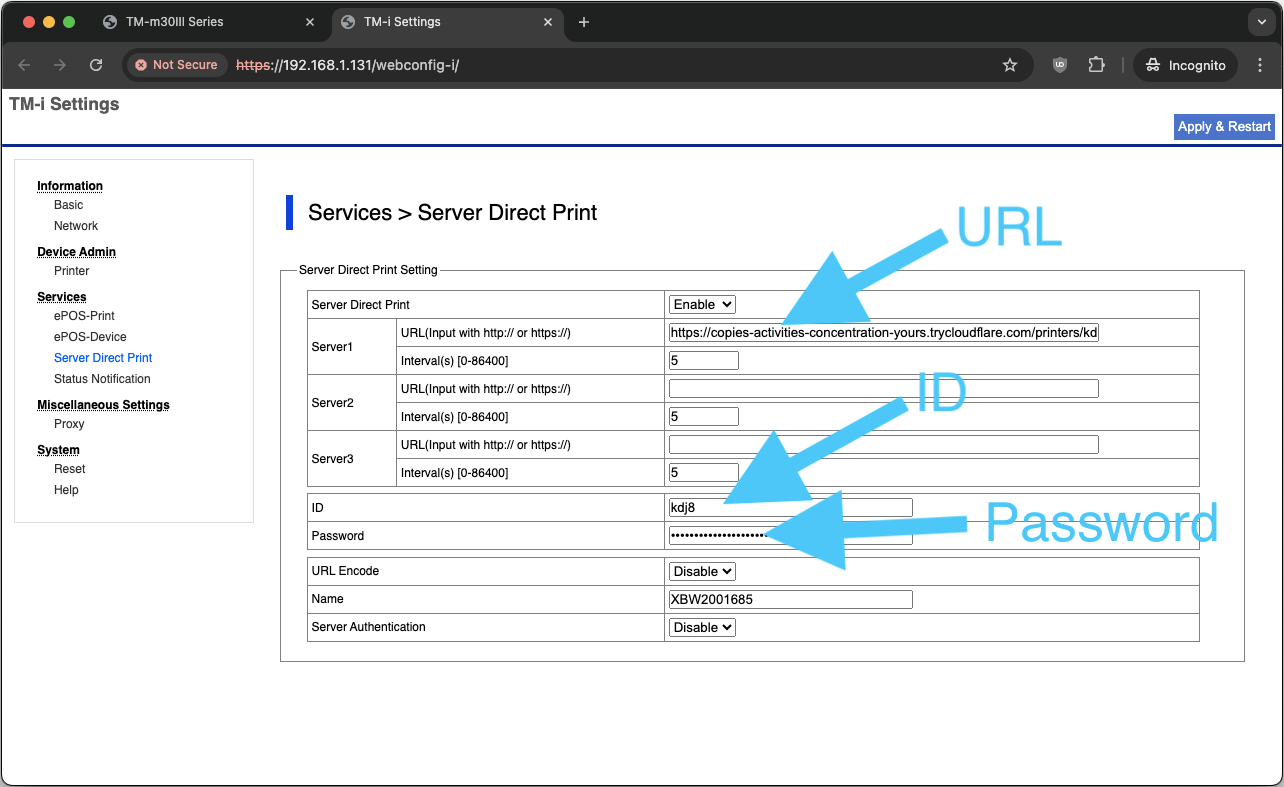Click the Apply & Restart button
This screenshot has height=787, width=1284.
[1224, 127]
